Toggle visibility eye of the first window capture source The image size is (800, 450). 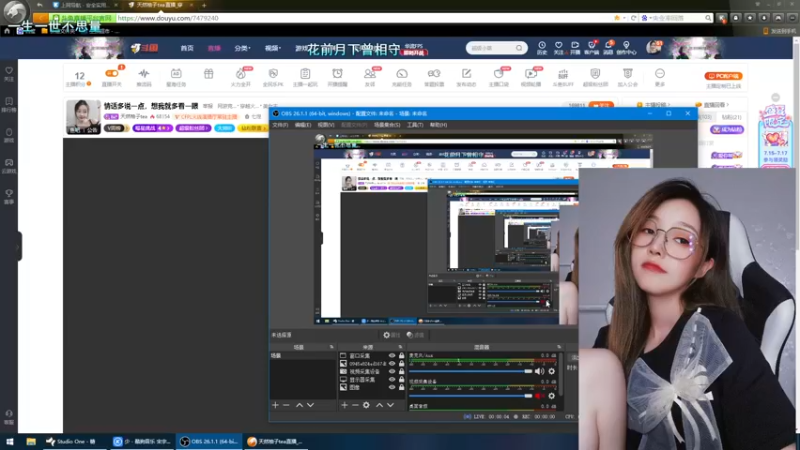[392, 356]
